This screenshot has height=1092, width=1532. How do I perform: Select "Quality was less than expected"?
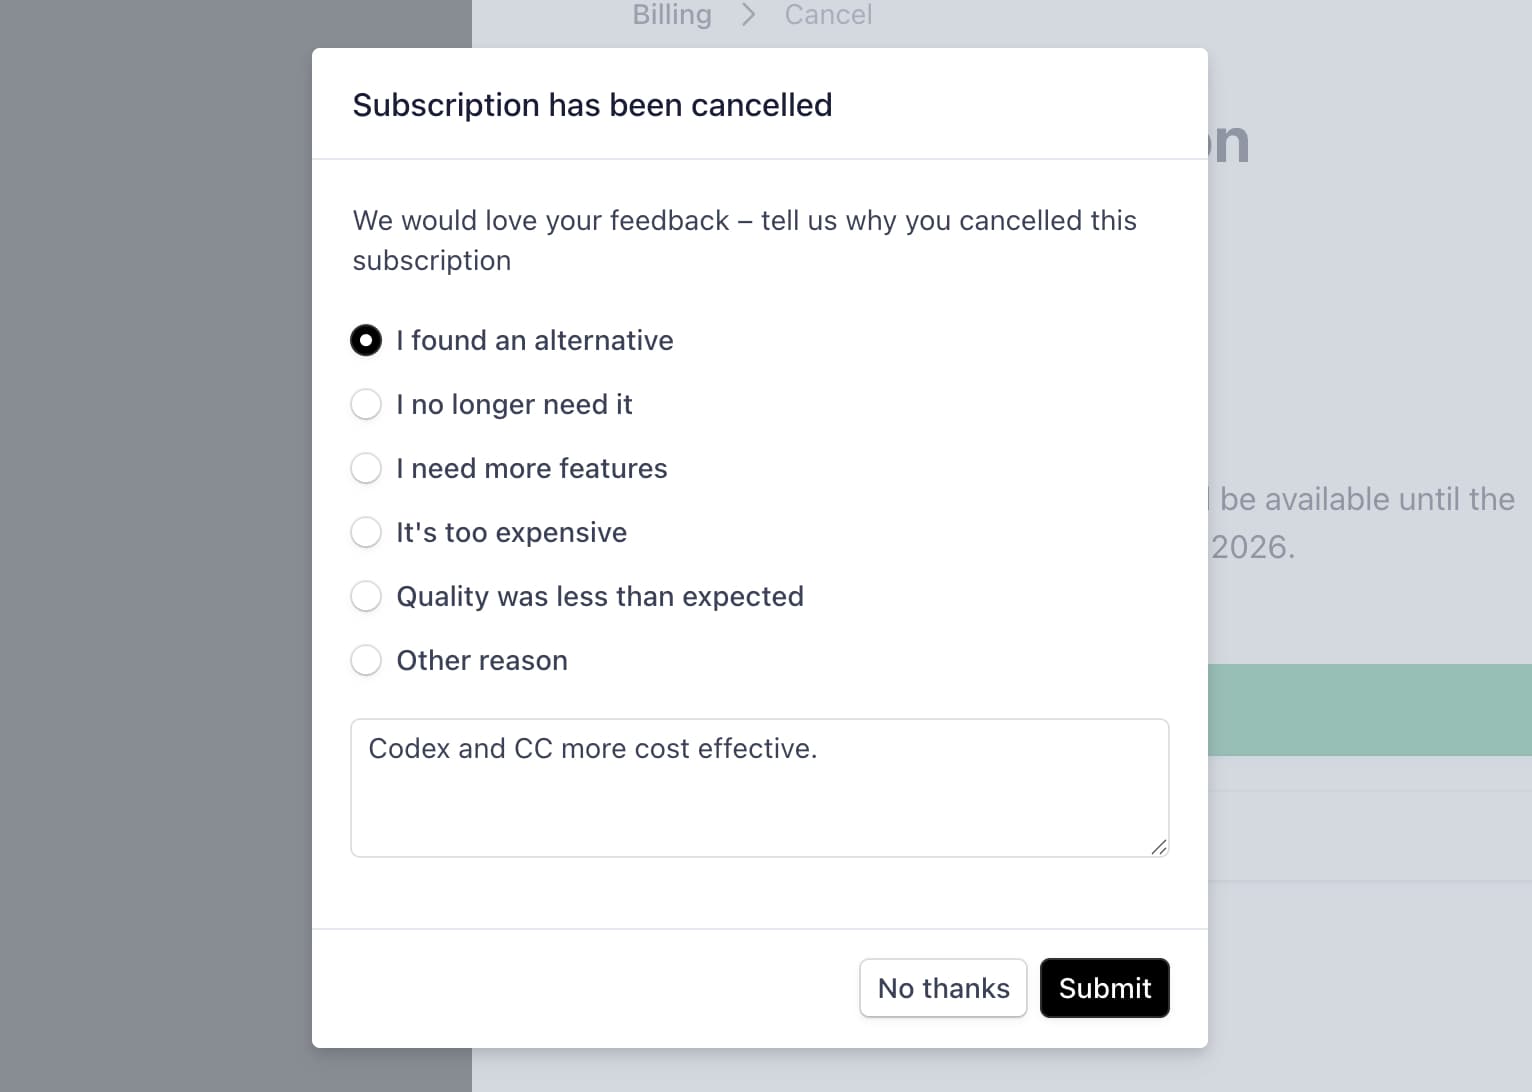tap(366, 596)
